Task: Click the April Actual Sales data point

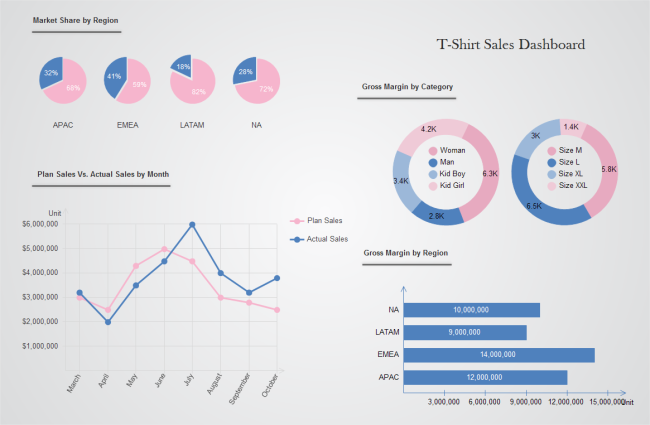Action: [108, 322]
